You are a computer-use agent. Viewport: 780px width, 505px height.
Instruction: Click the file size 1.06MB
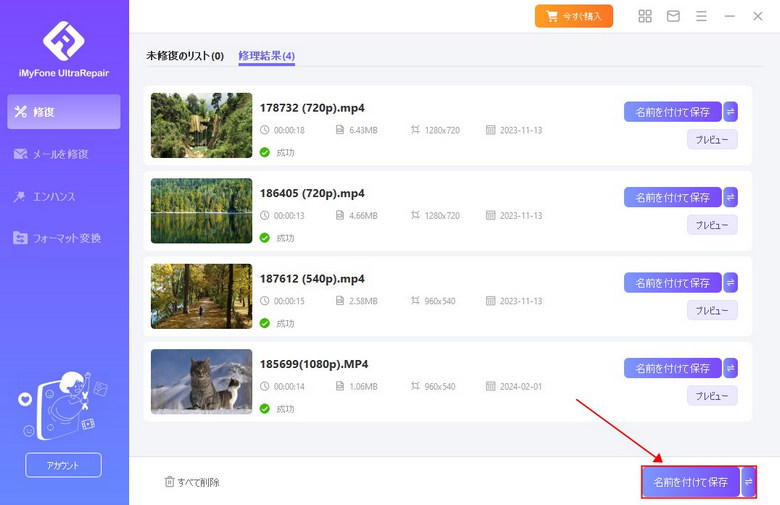click(x=363, y=387)
